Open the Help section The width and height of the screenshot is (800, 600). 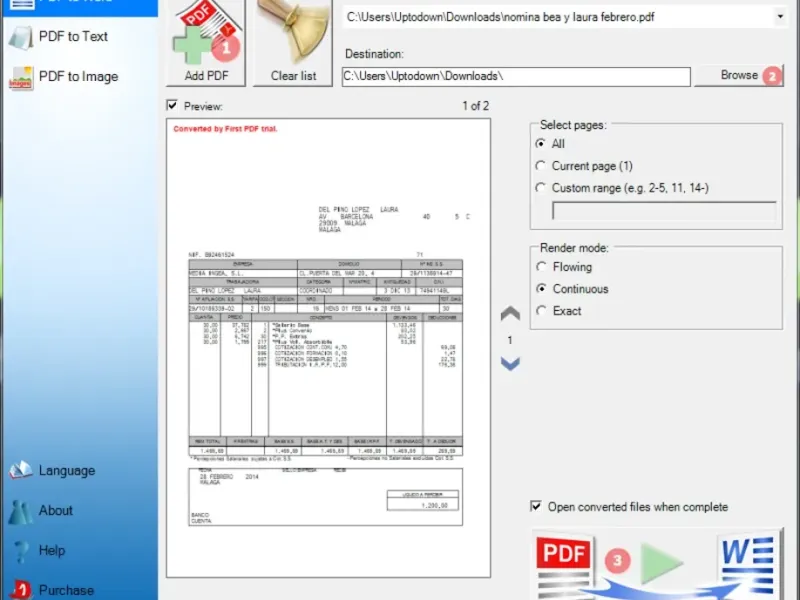click(x=52, y=550)
